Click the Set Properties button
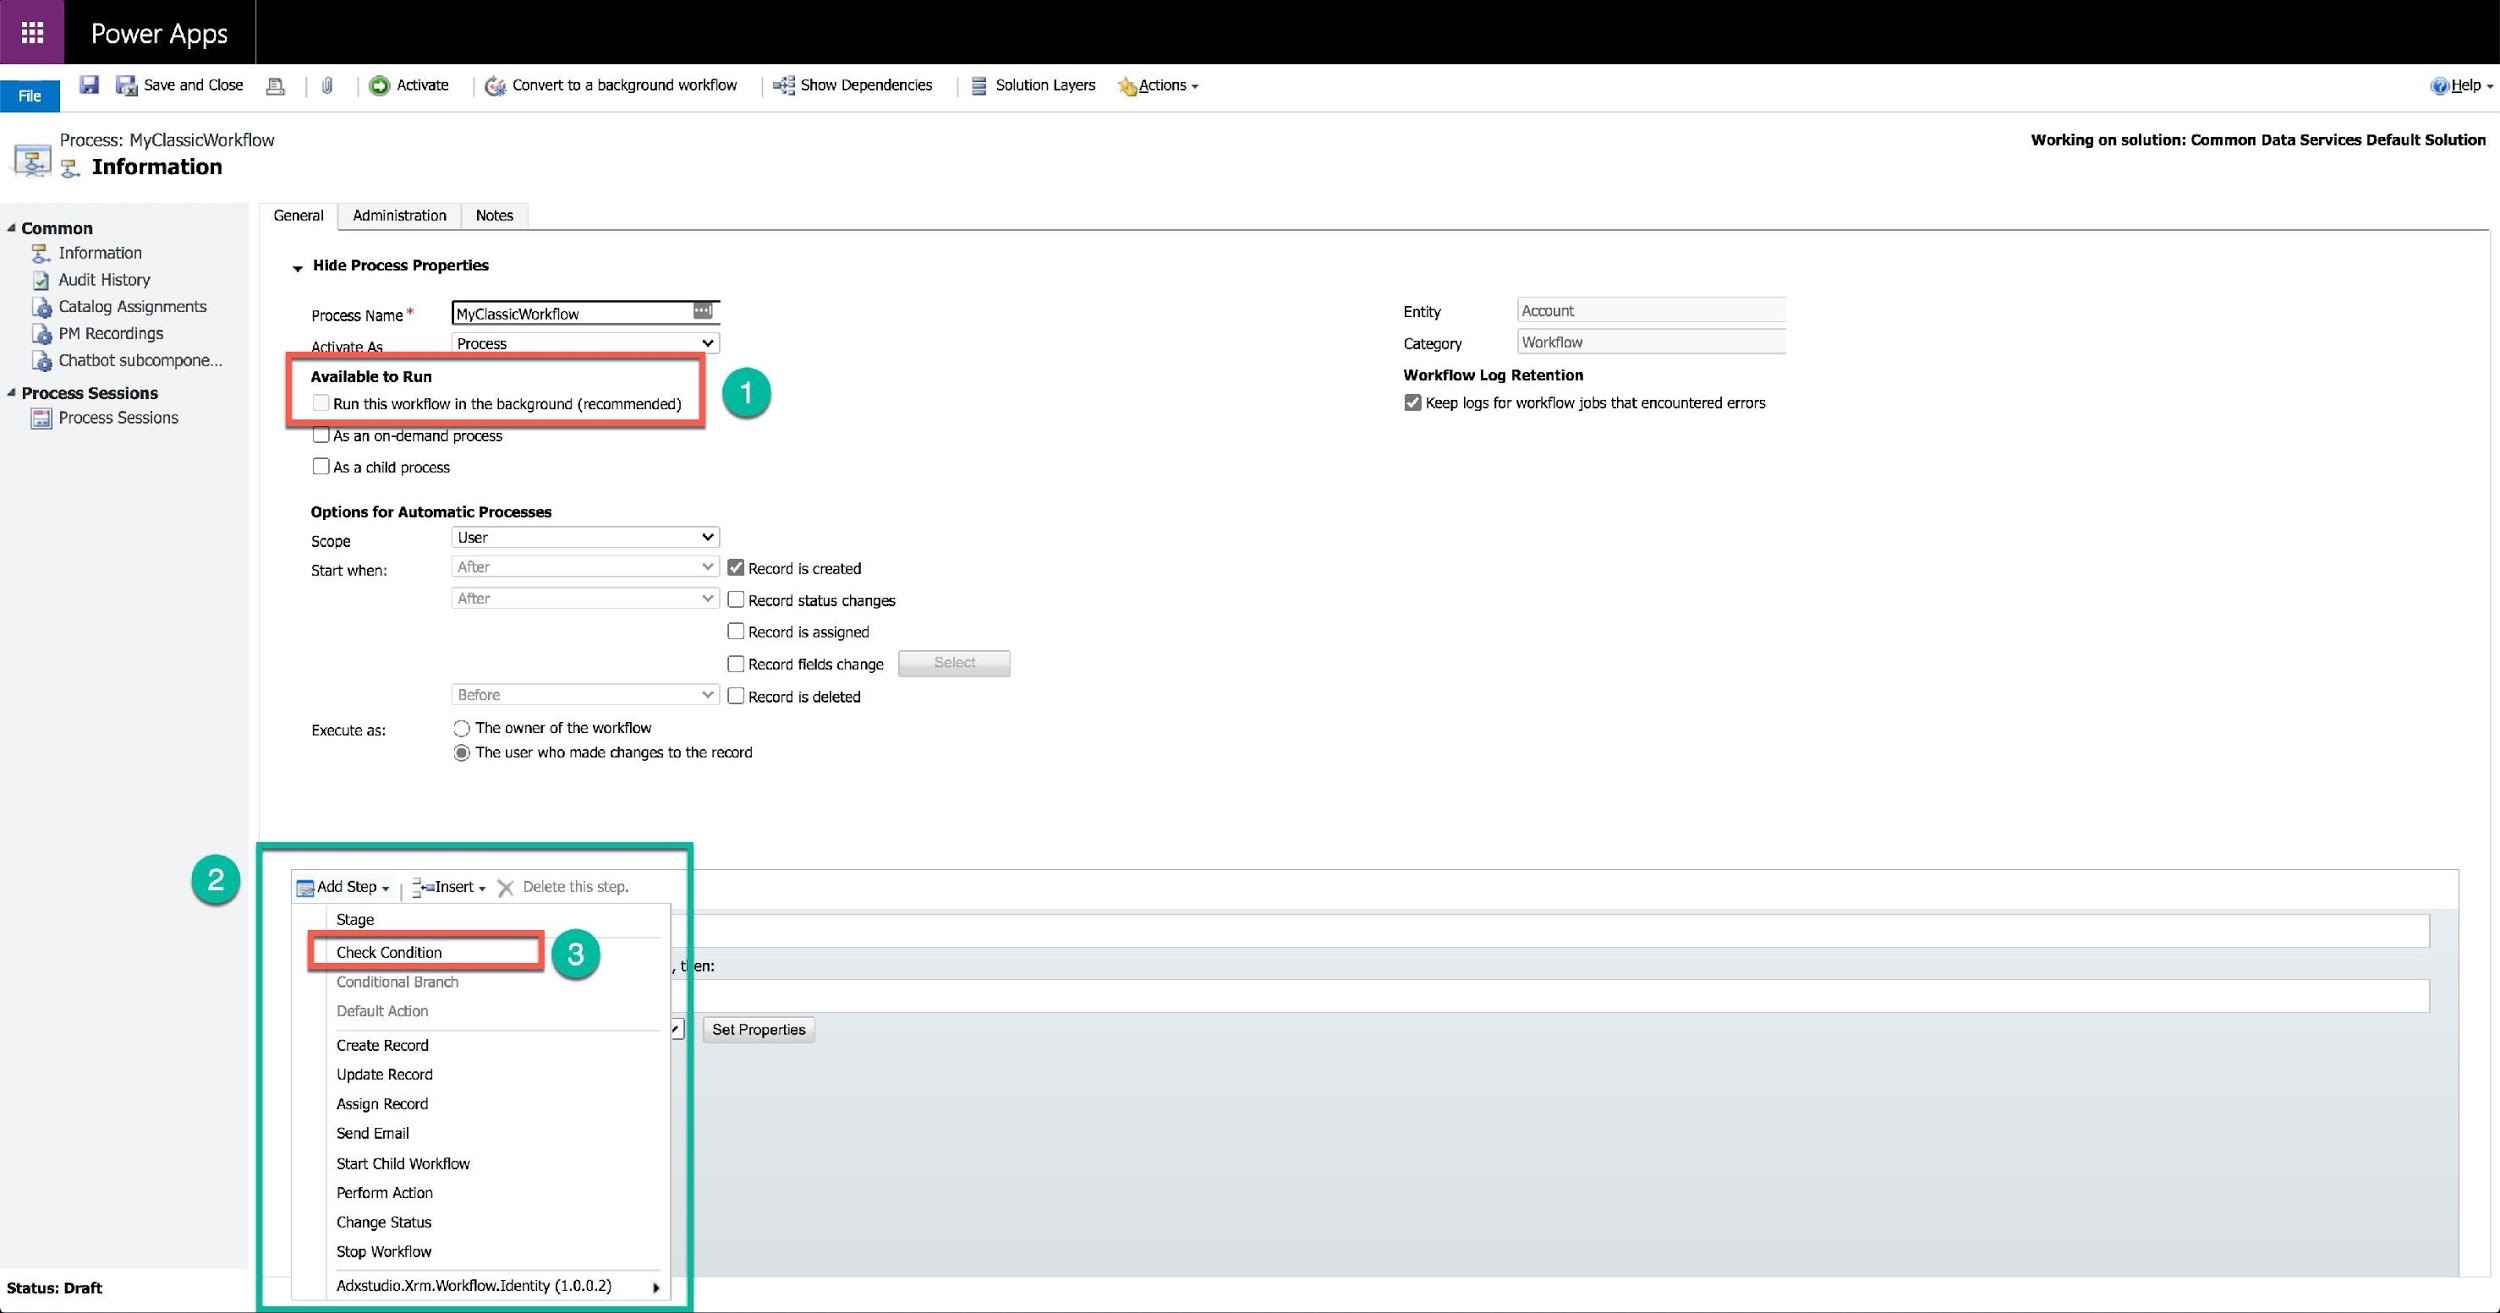The image size is (2500, 1313). point(757,1029)
